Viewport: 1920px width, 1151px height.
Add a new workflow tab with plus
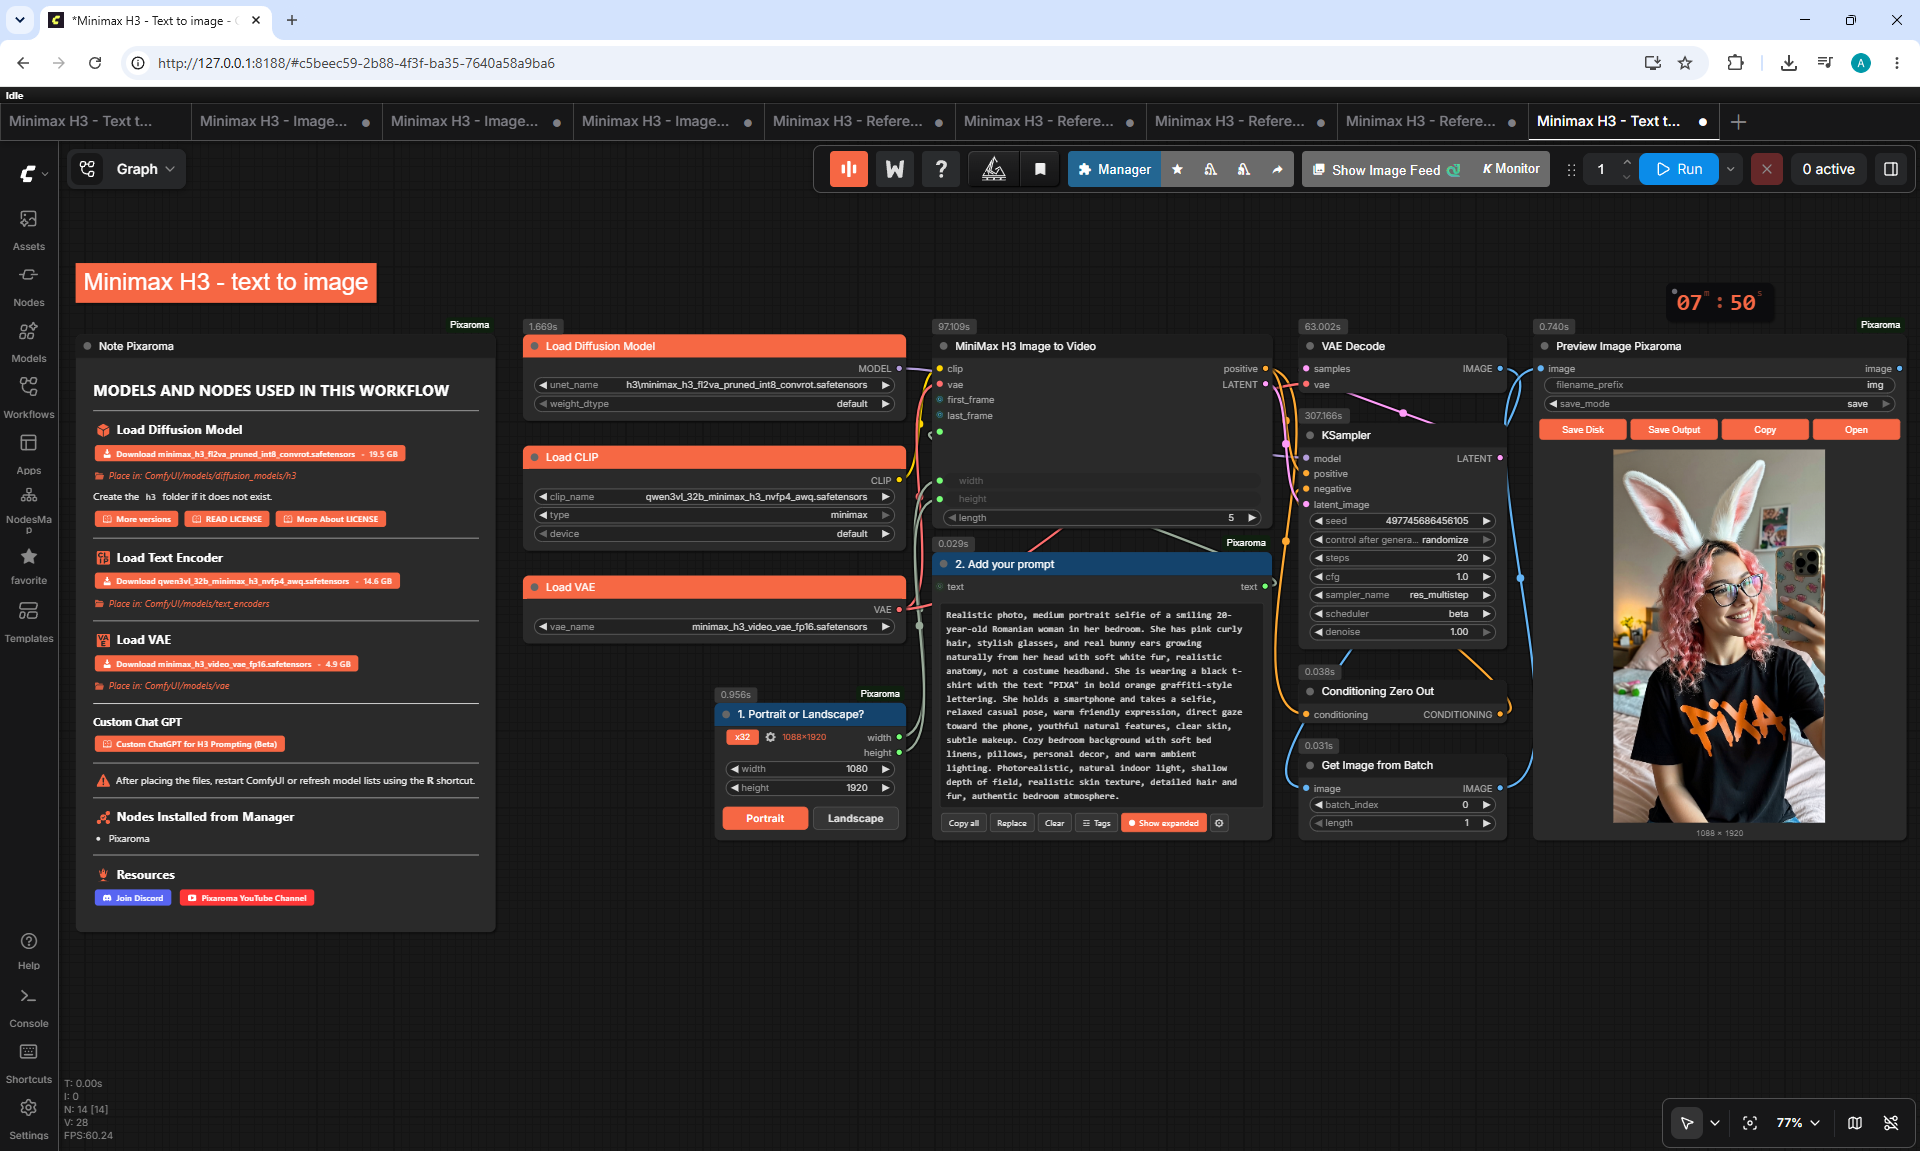tap(1738, 121)
